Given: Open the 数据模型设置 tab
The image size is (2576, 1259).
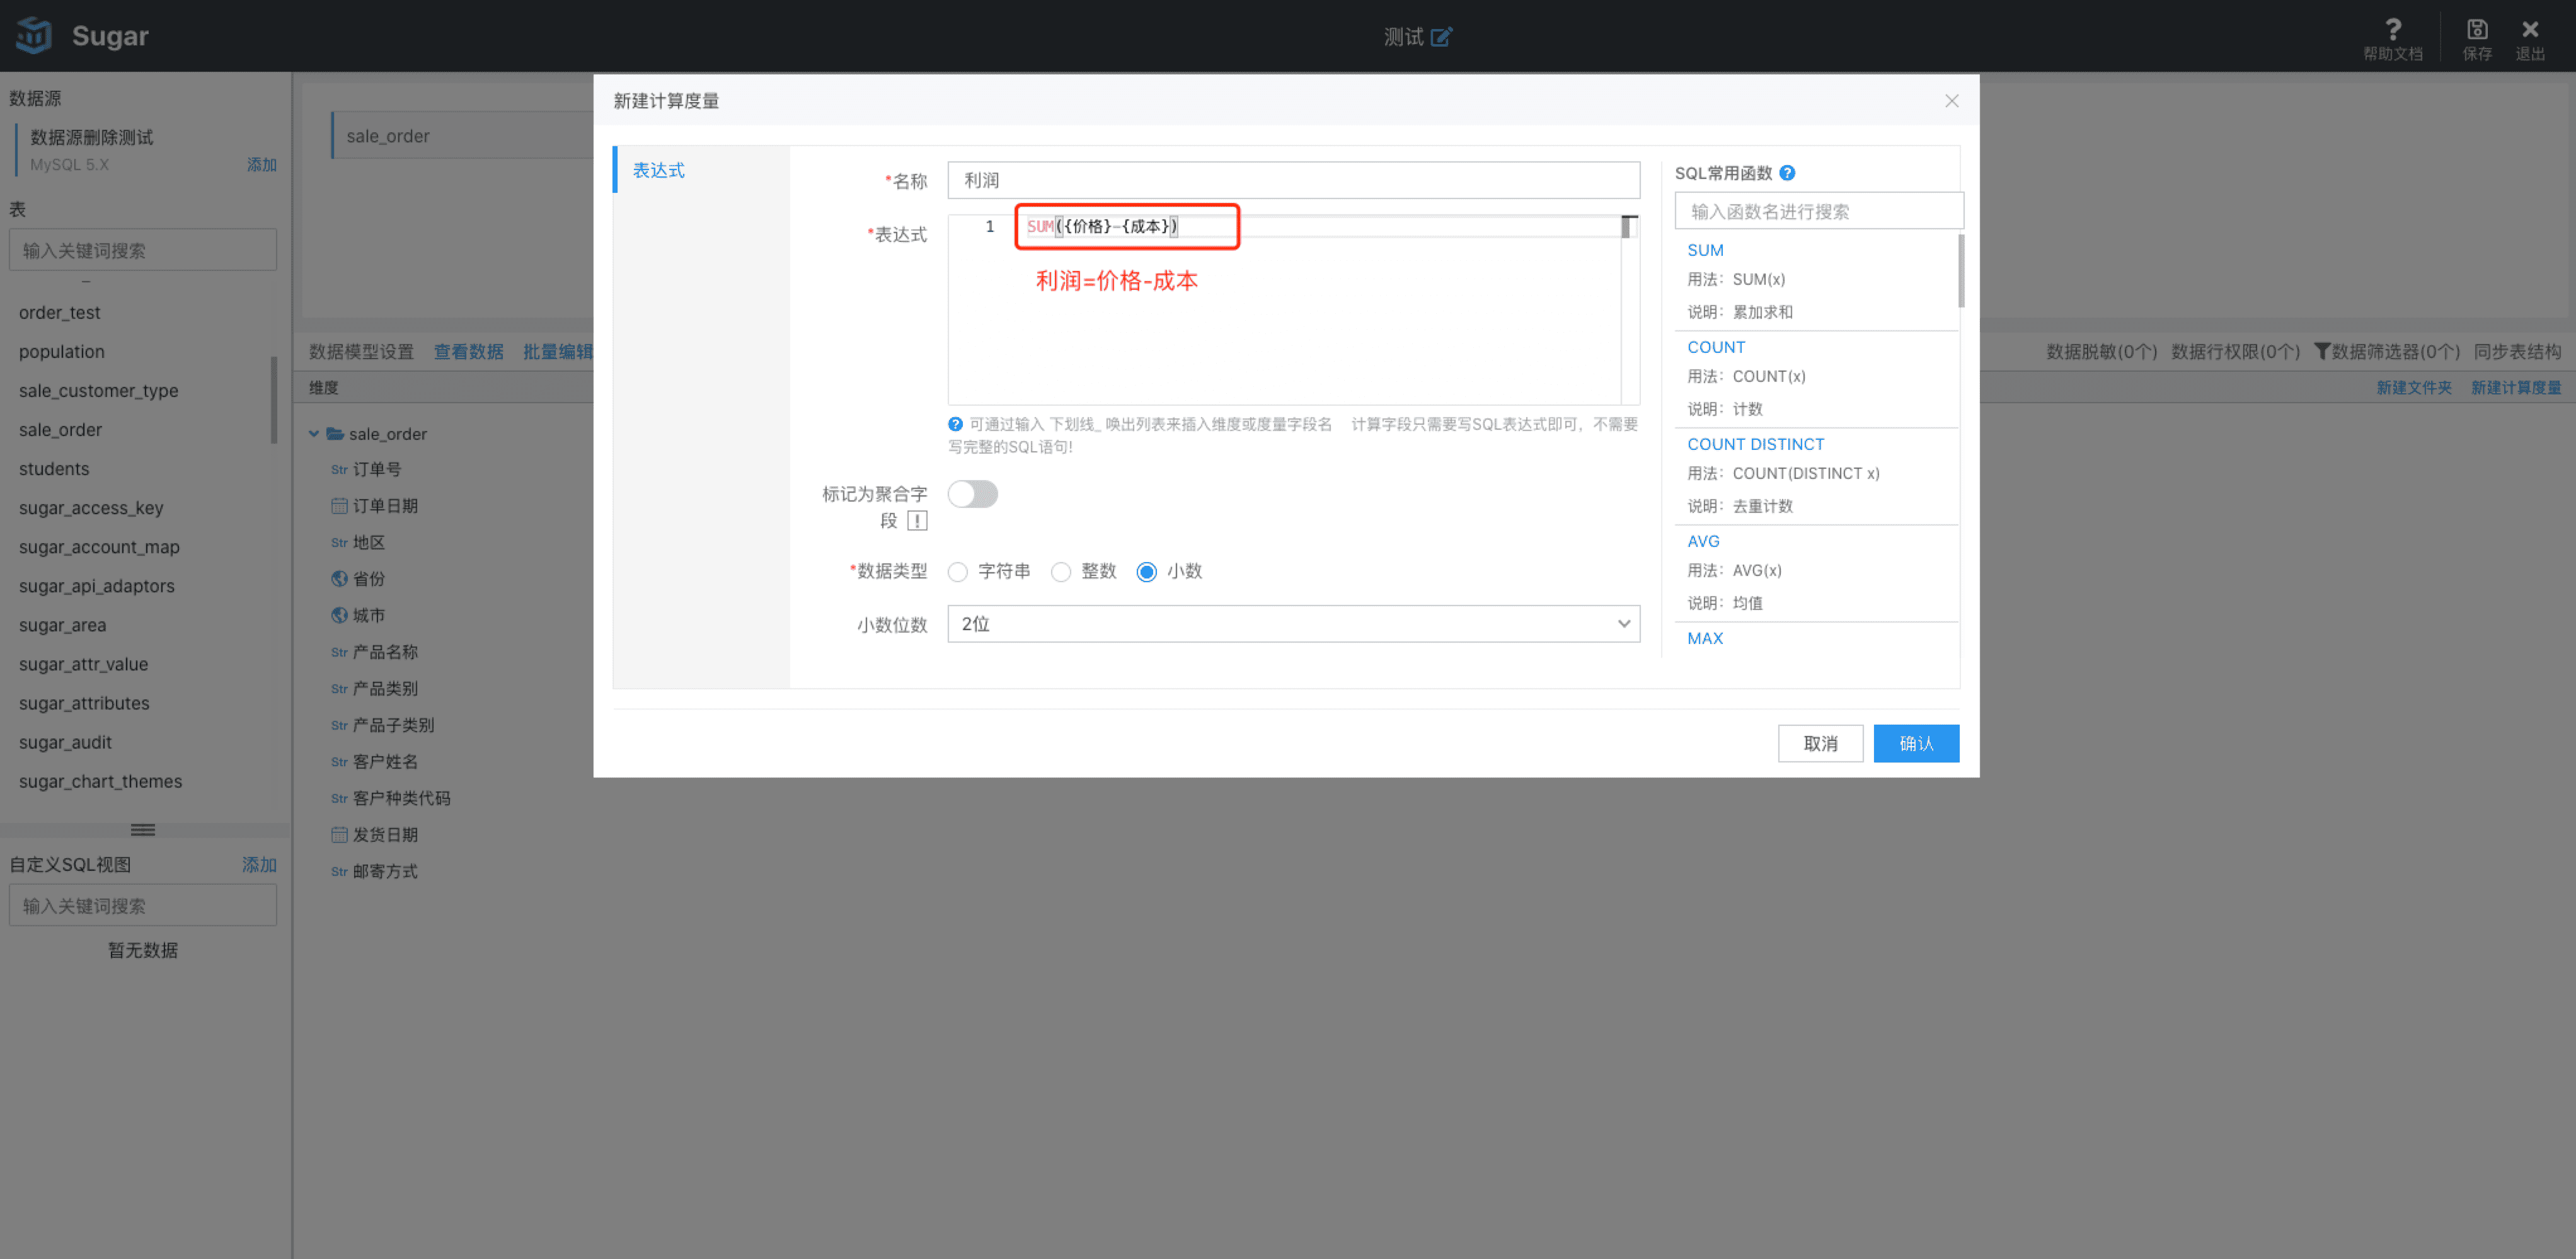Looking at the screenshot, I should click(361, 351).
